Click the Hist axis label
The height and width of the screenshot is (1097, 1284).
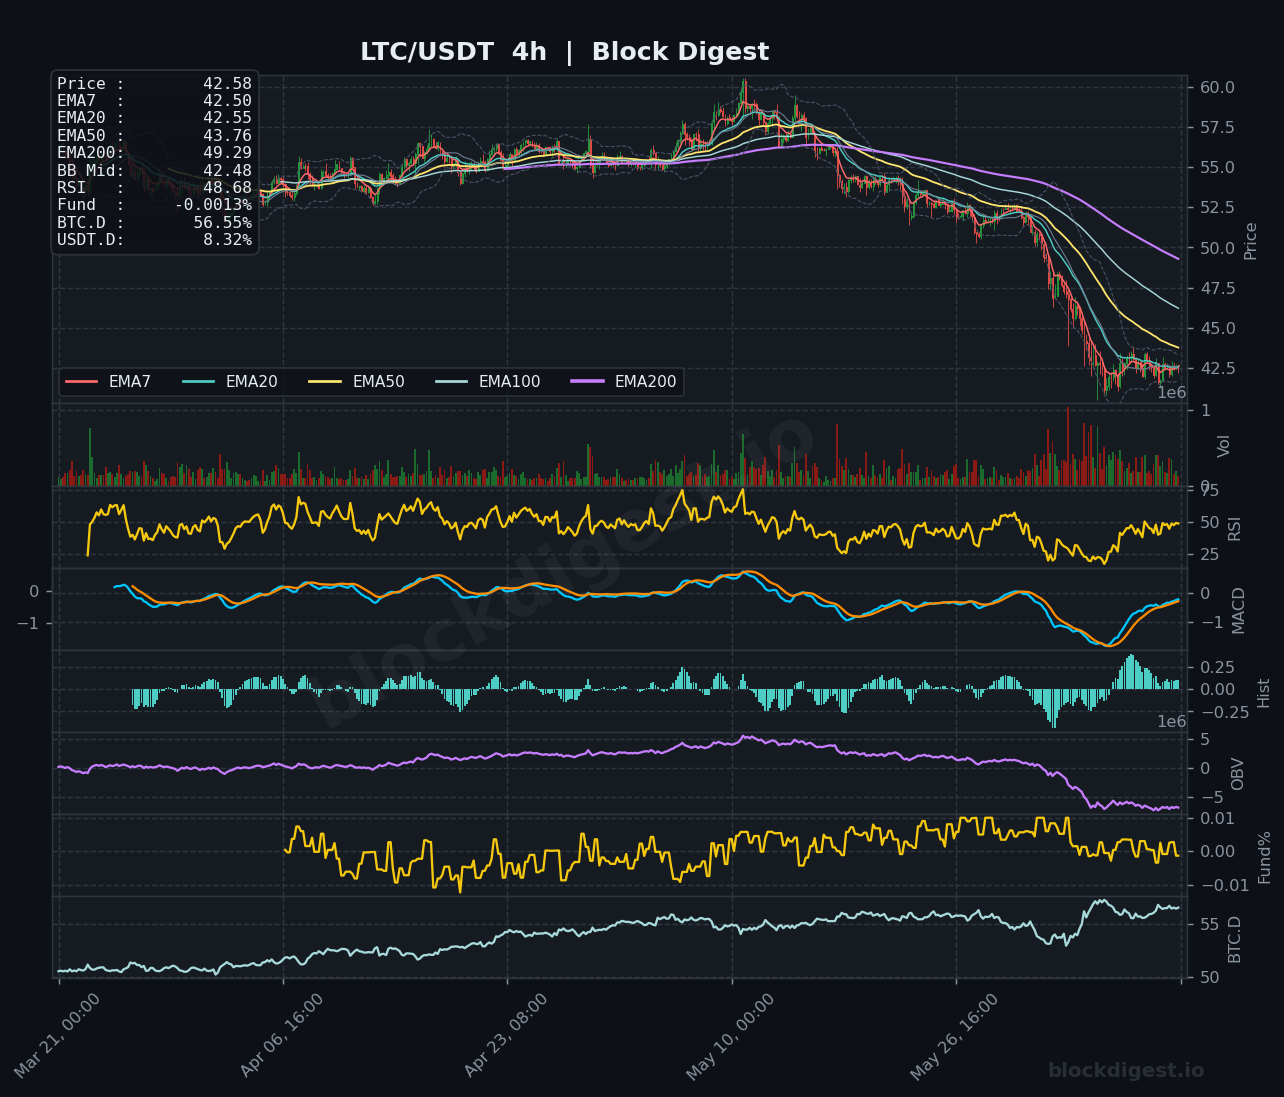[1264, 693]
